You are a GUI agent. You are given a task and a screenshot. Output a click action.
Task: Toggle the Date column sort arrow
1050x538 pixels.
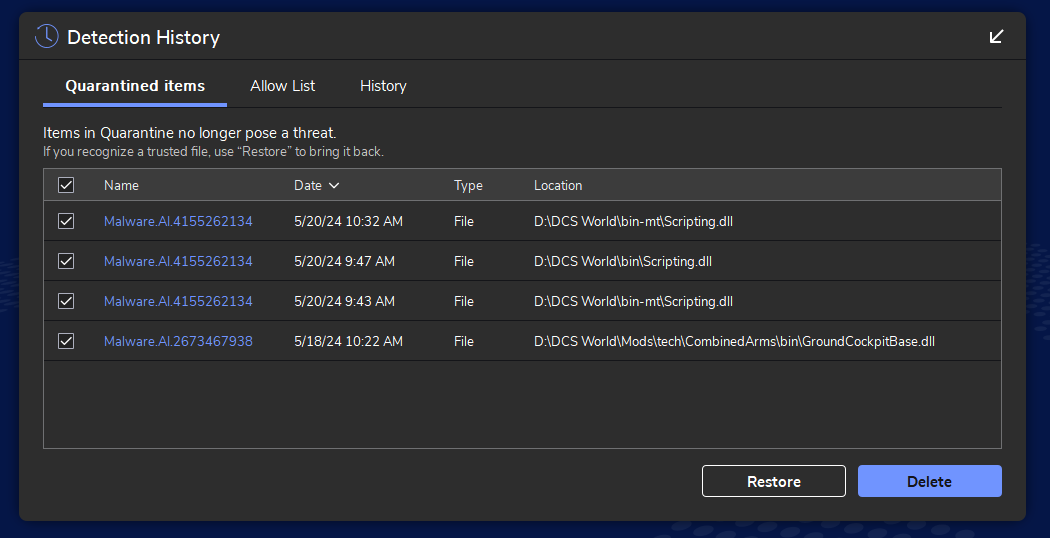(x=334, y=186)
